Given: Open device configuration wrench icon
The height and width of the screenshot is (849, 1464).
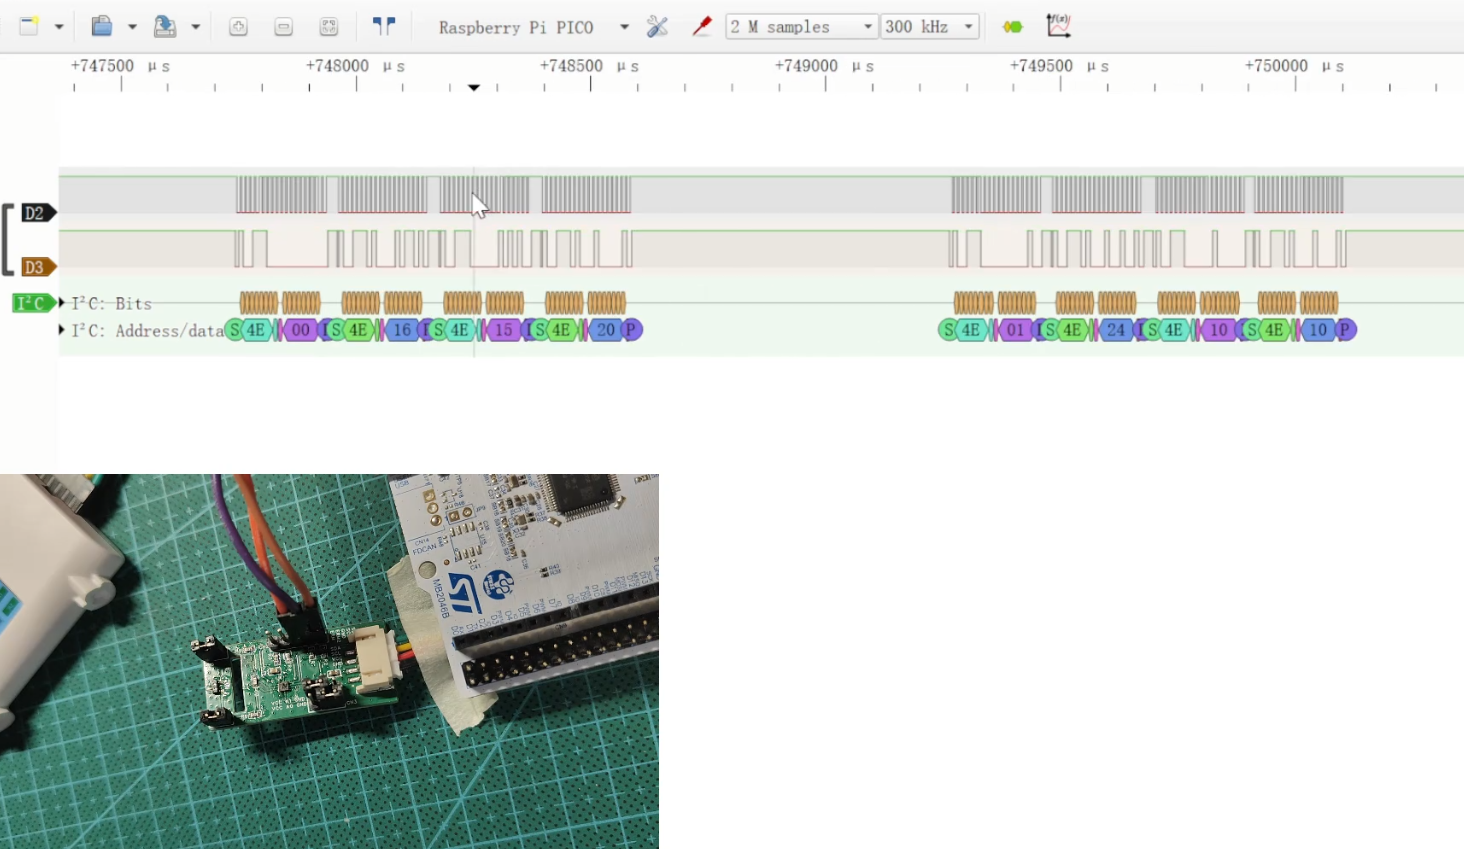Looking at the screenshot, I should tap(657, 27).
